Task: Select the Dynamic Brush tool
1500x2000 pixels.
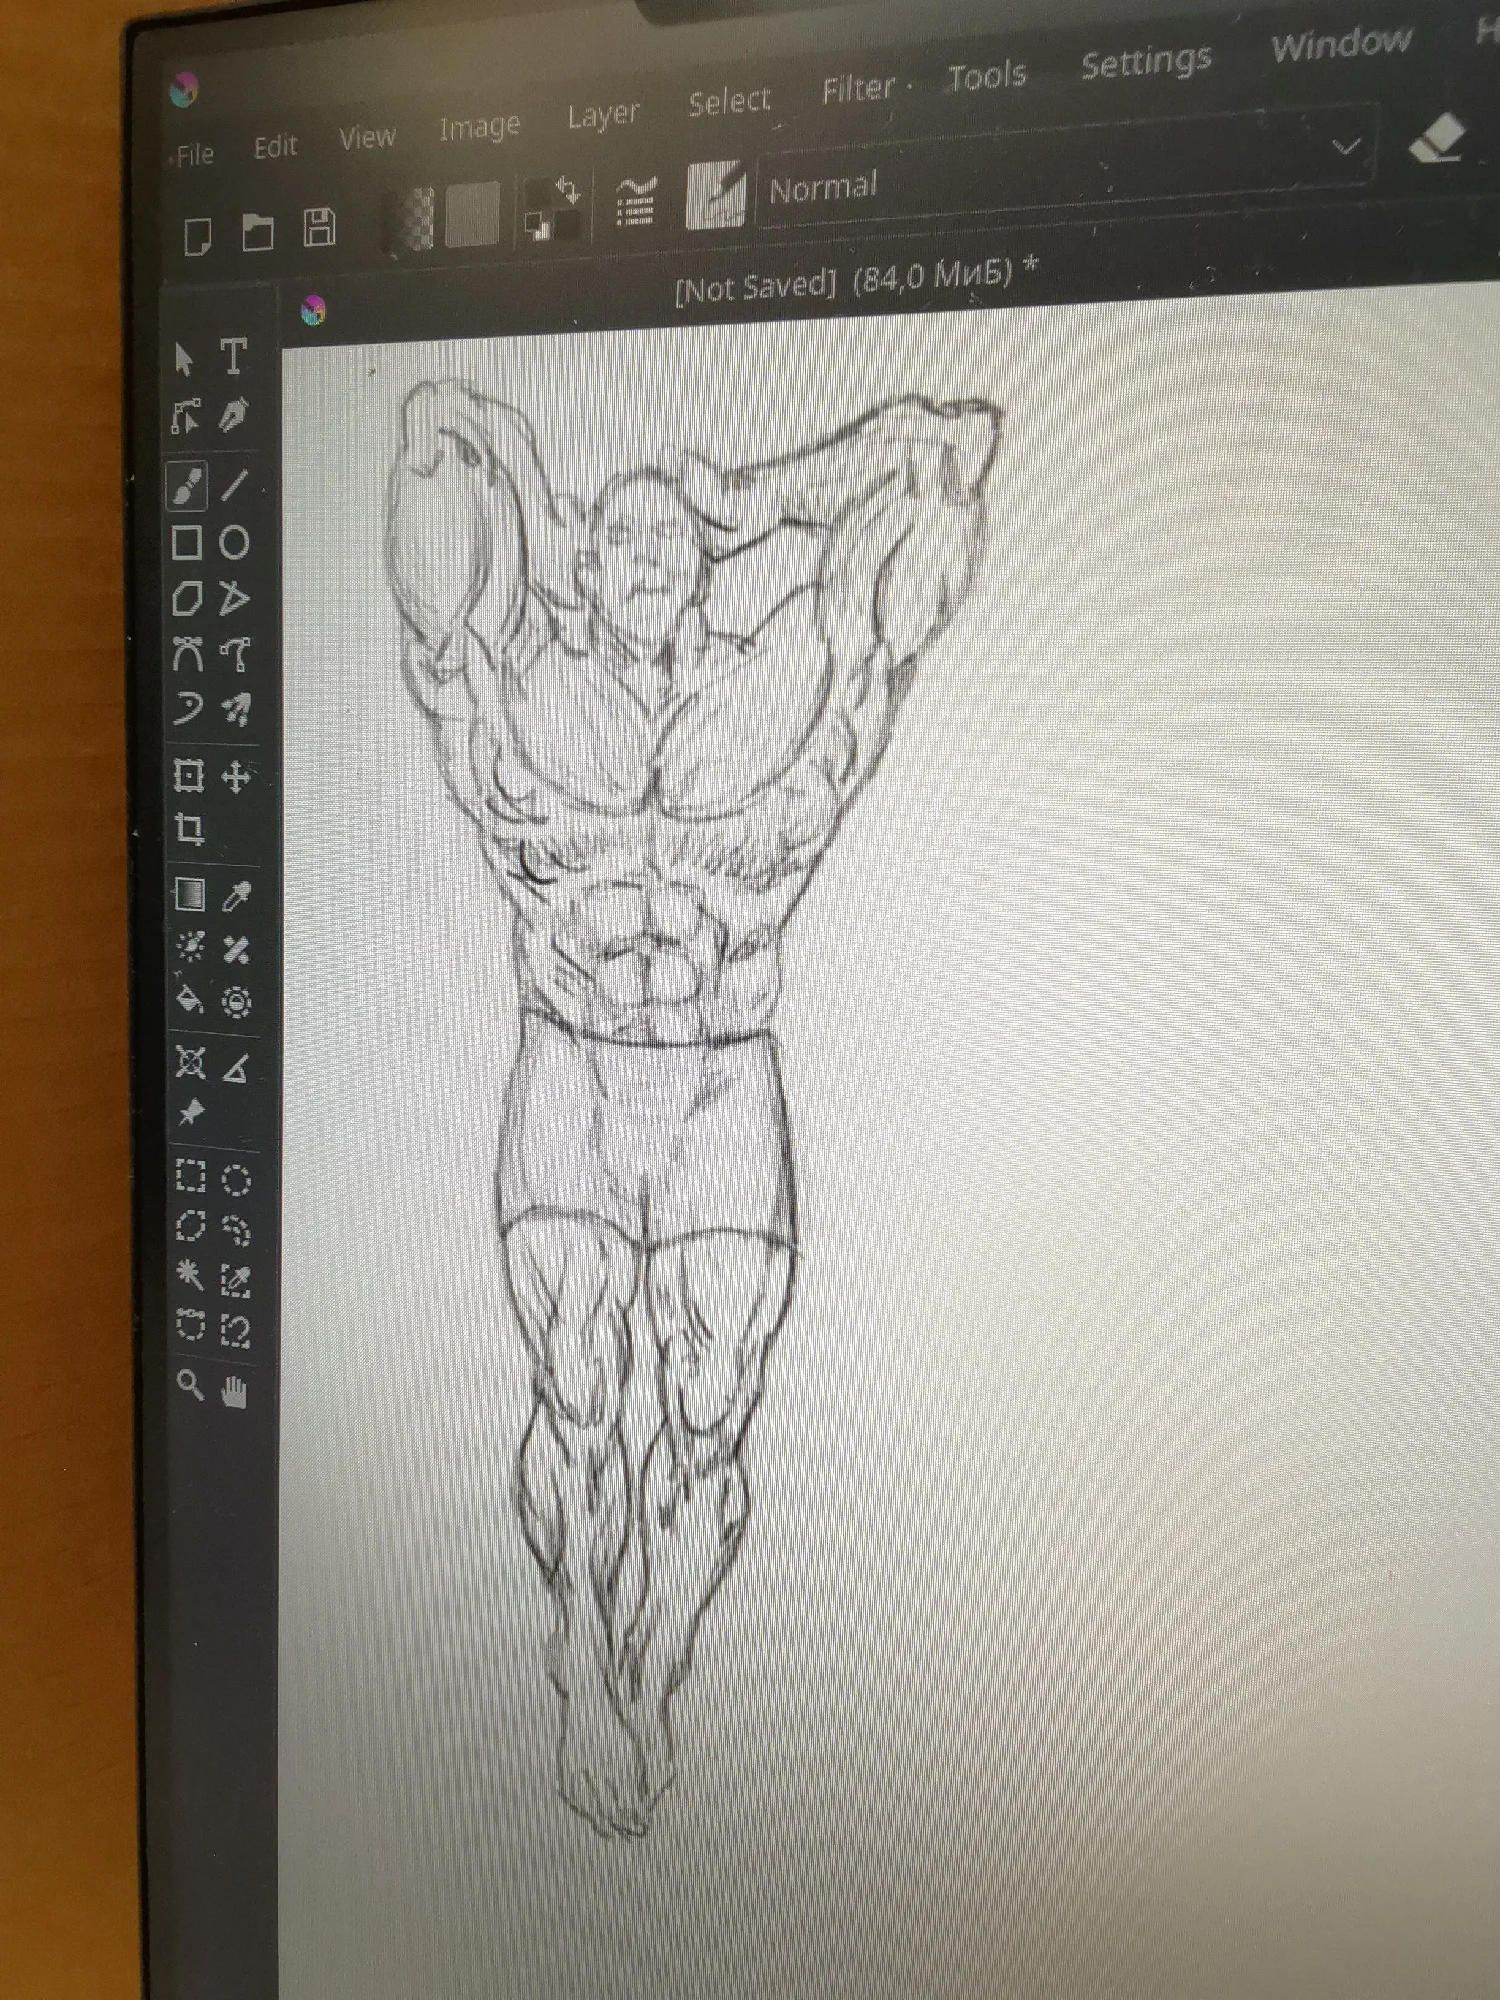Action: coord(187,709)
